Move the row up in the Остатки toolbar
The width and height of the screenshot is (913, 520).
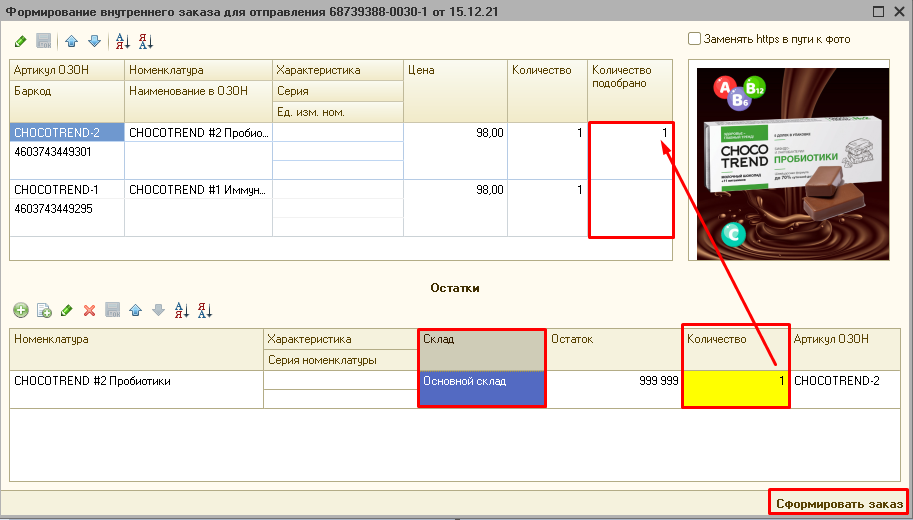(136, 310)
